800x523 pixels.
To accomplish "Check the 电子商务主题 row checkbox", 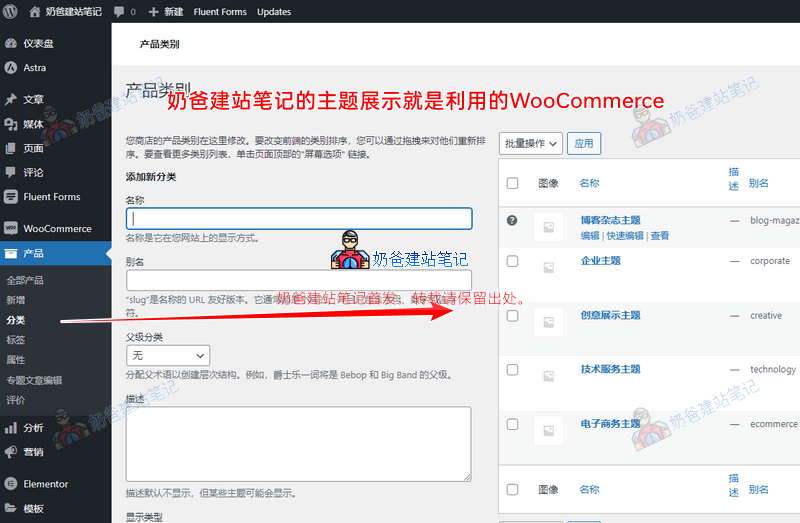I will (x=512, y=425).
